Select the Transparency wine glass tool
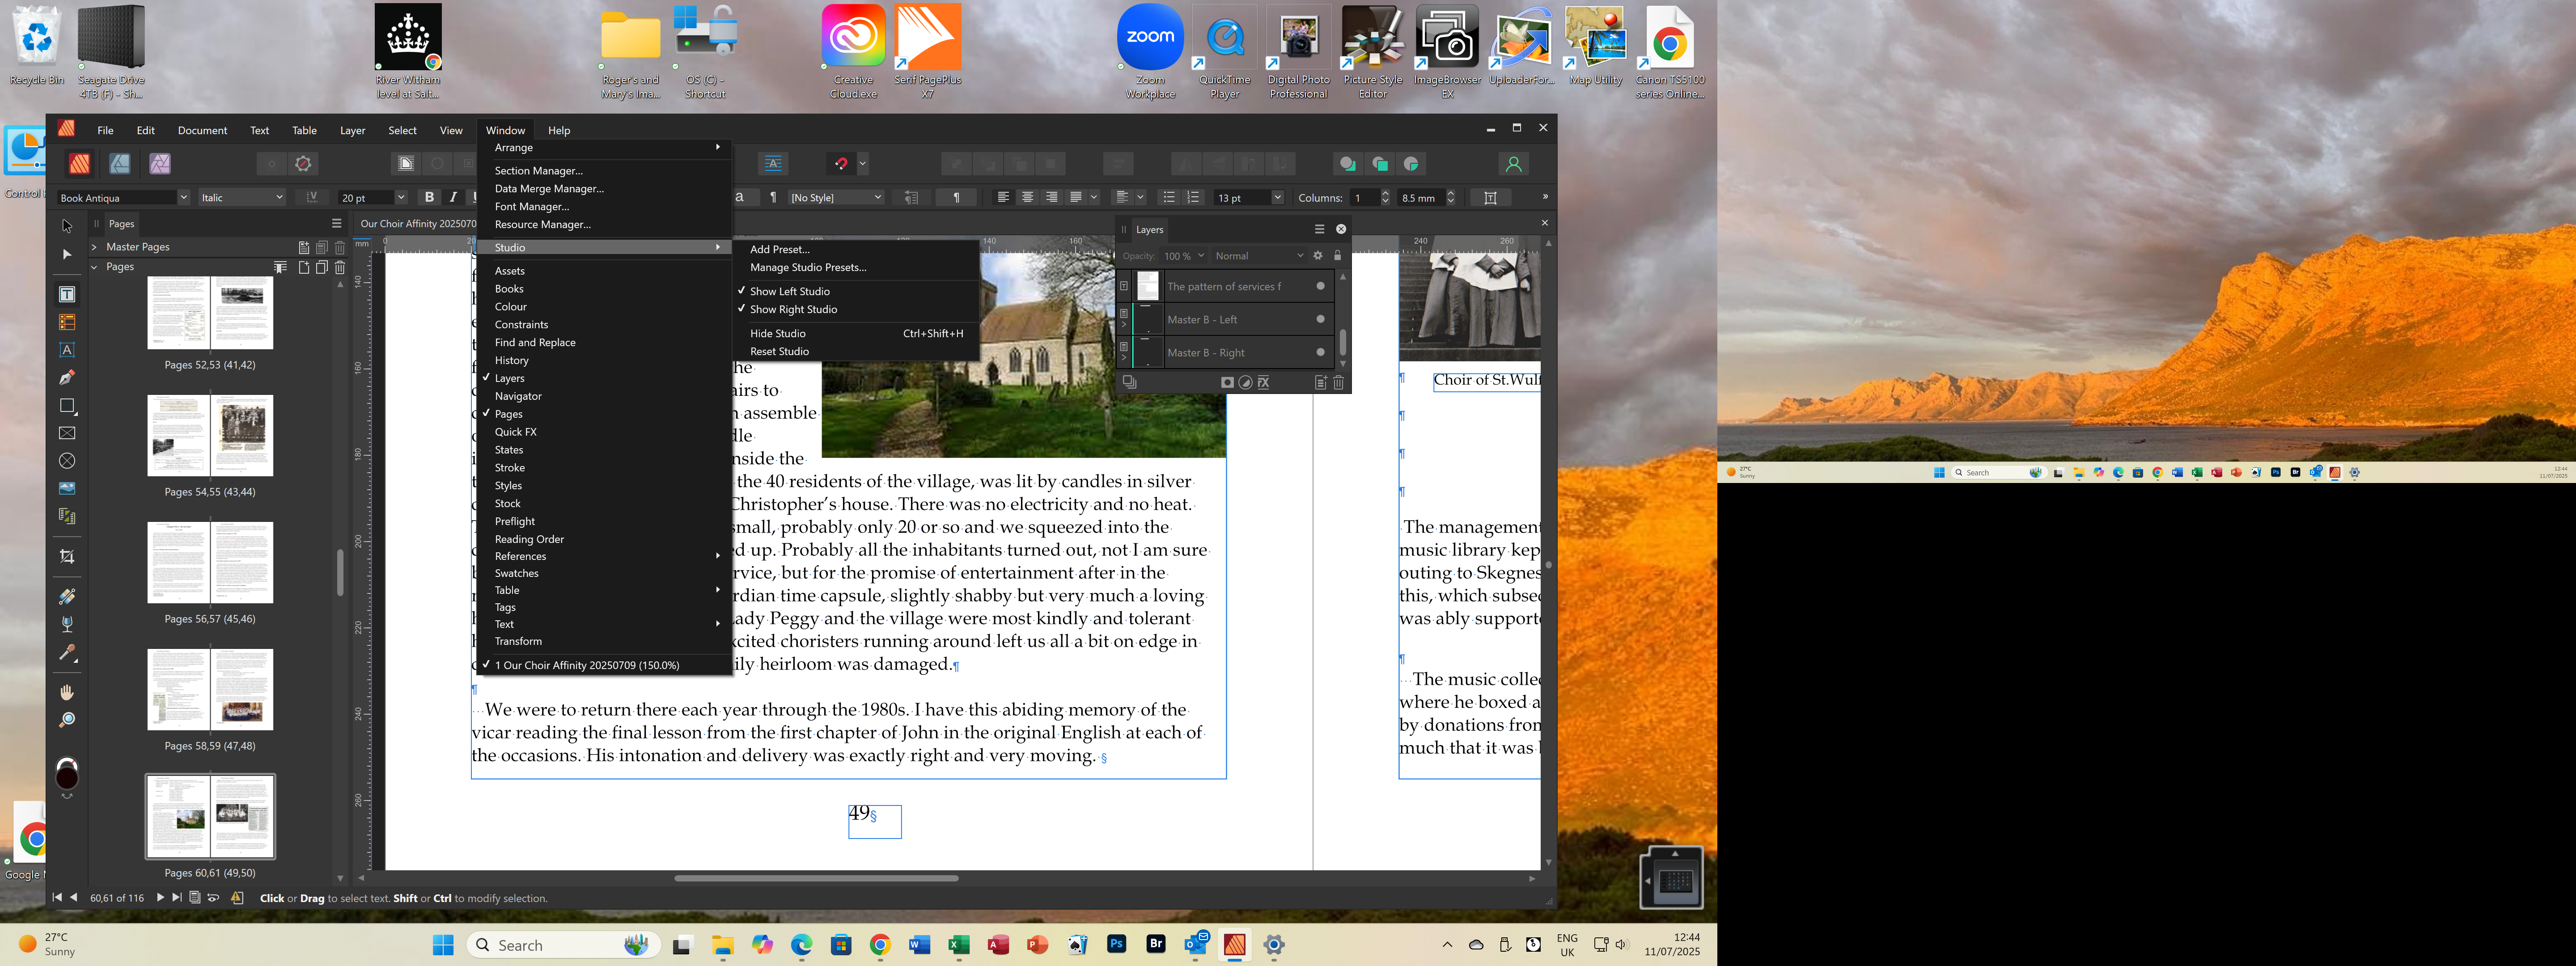This screenshot has width=2576, height=966. click(67, 624)
